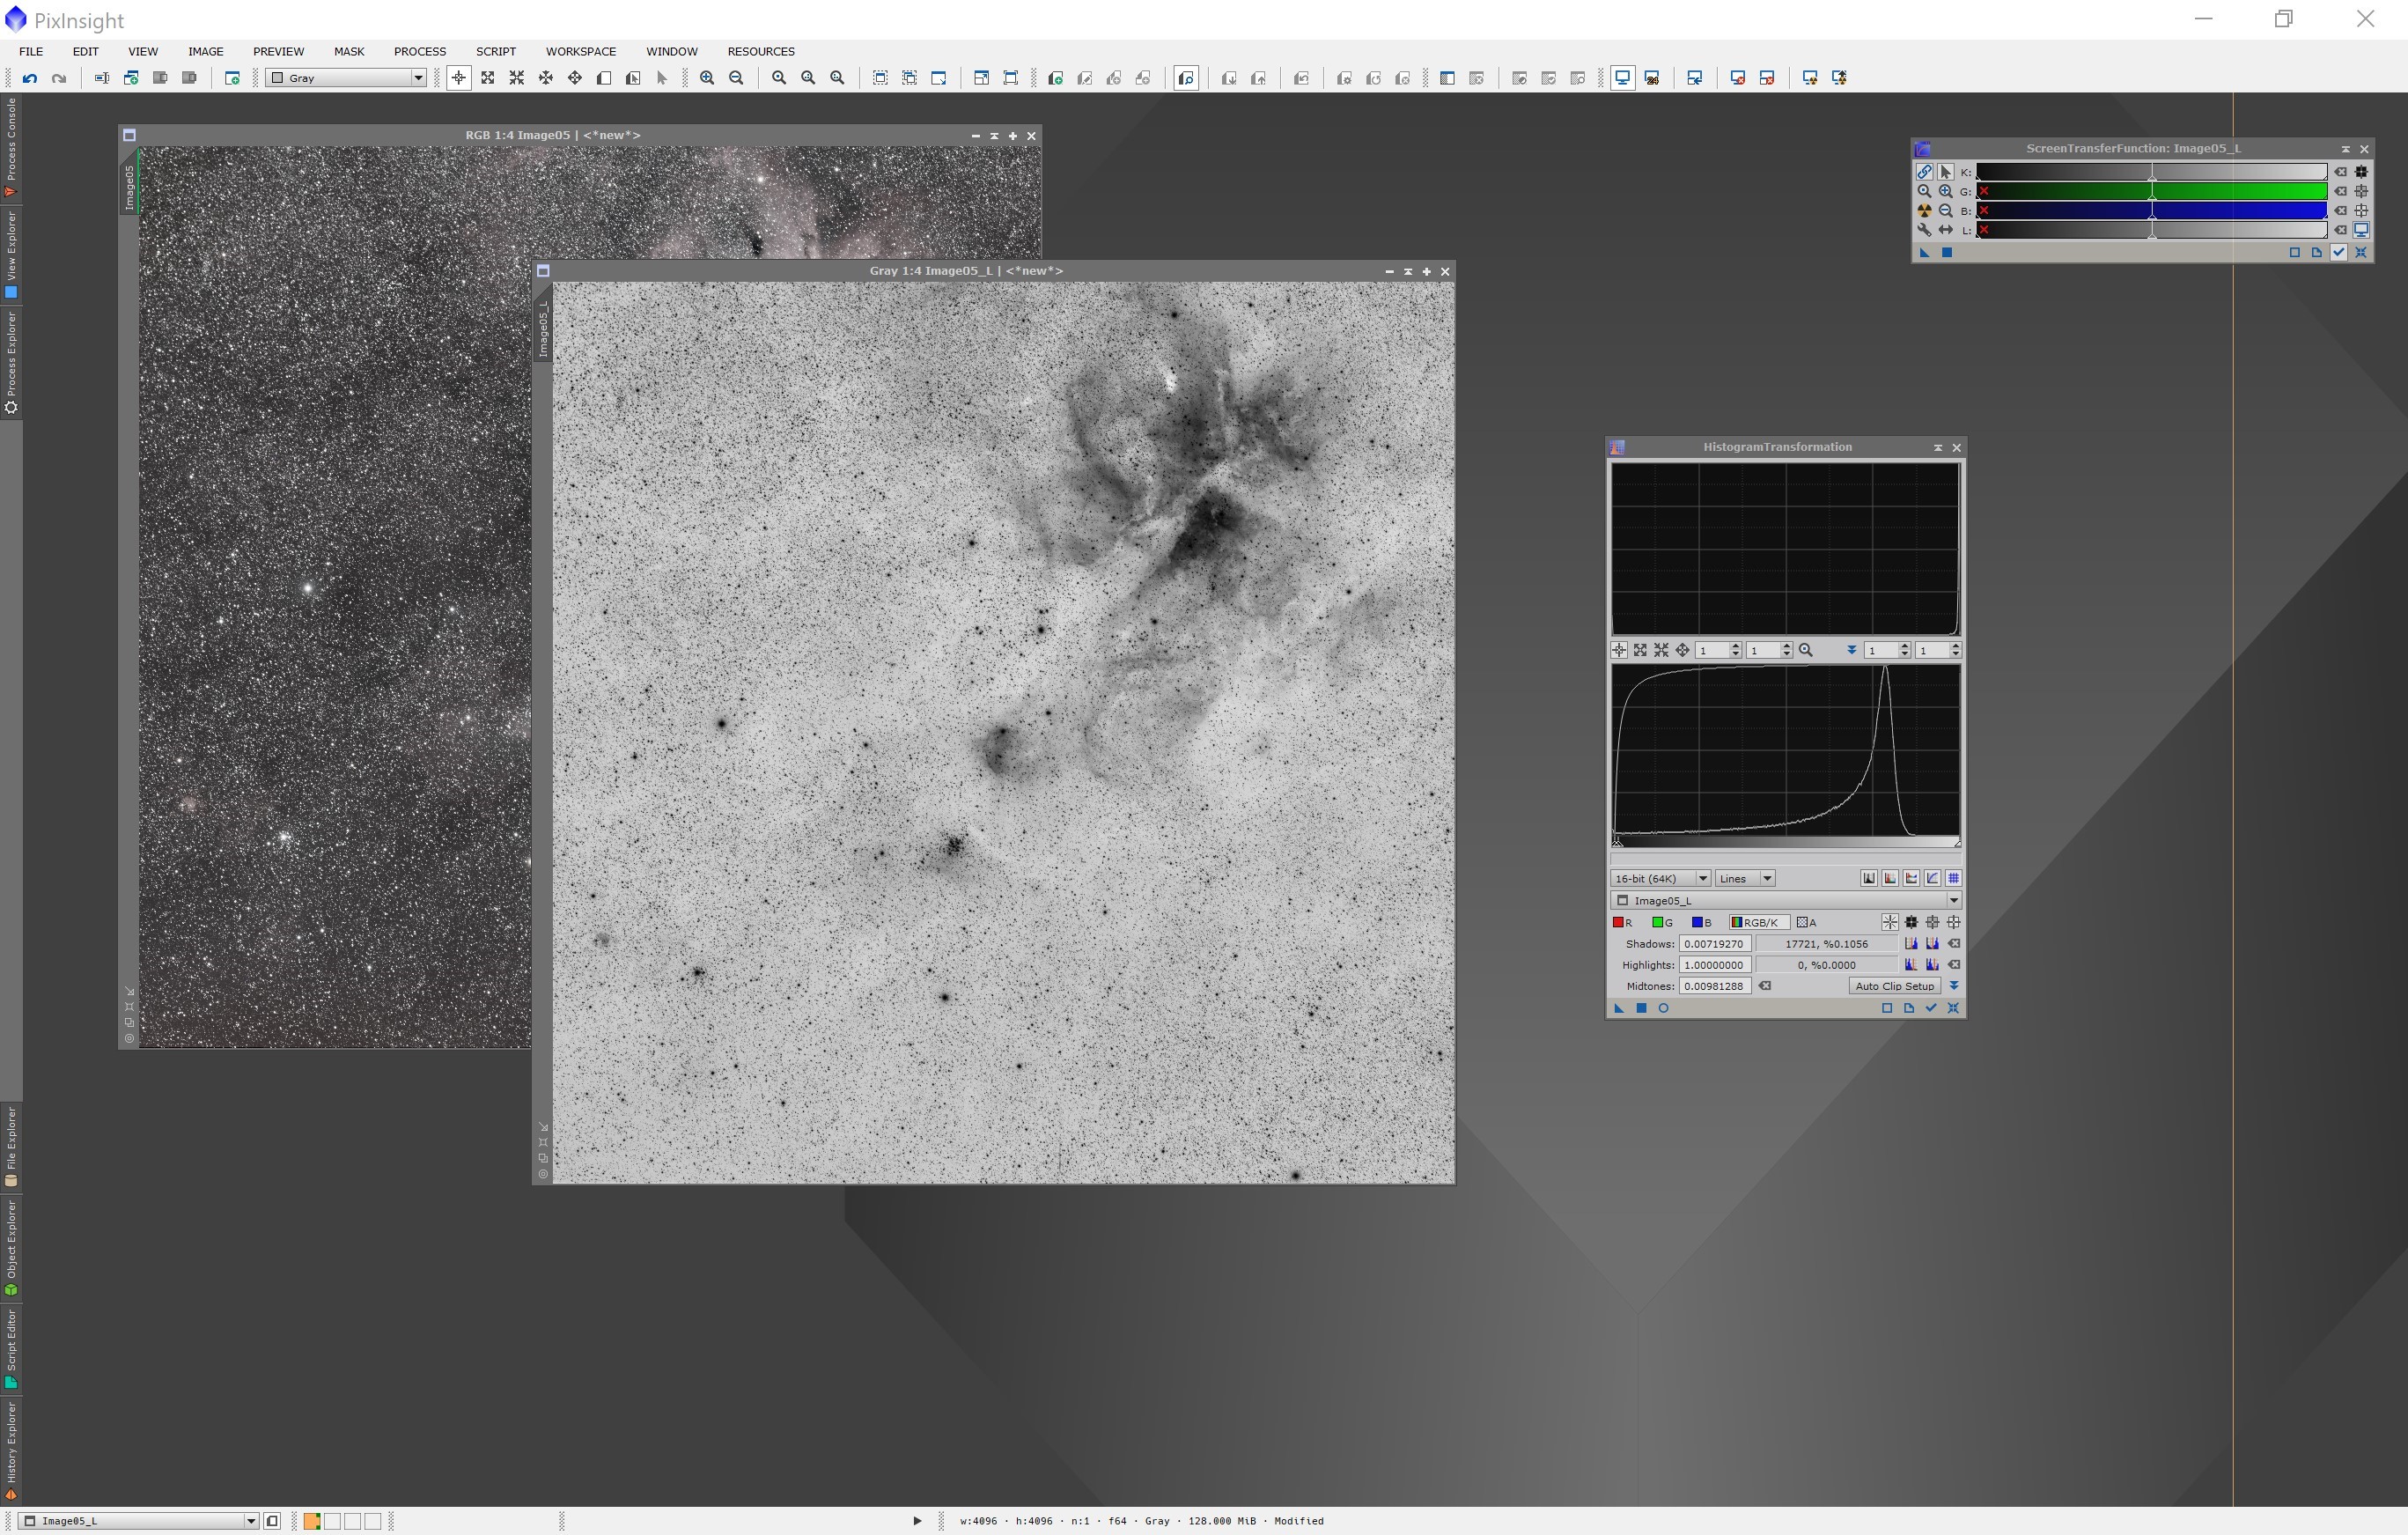
Task: Open STF wrench settings icon
Action: pos(1924,230)
